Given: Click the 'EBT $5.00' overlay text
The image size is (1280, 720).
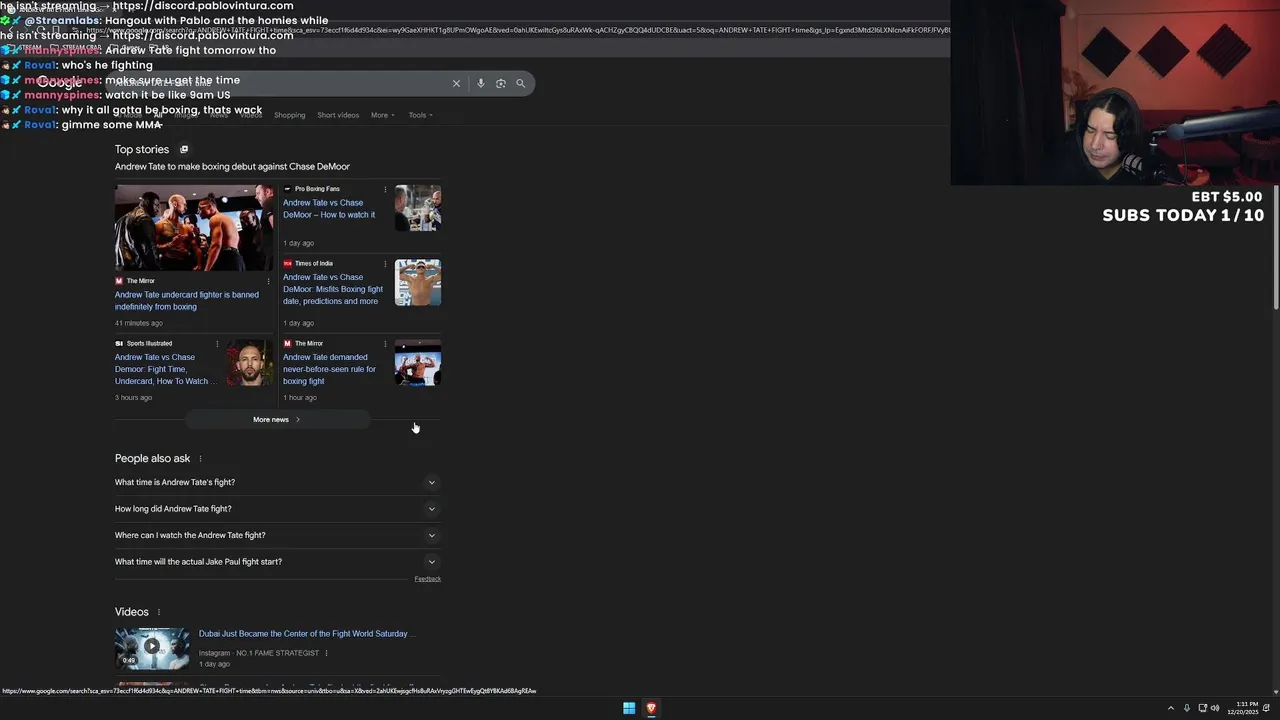Looking at the screenshot, I should pyautogui.click(x=1227, y=197).
